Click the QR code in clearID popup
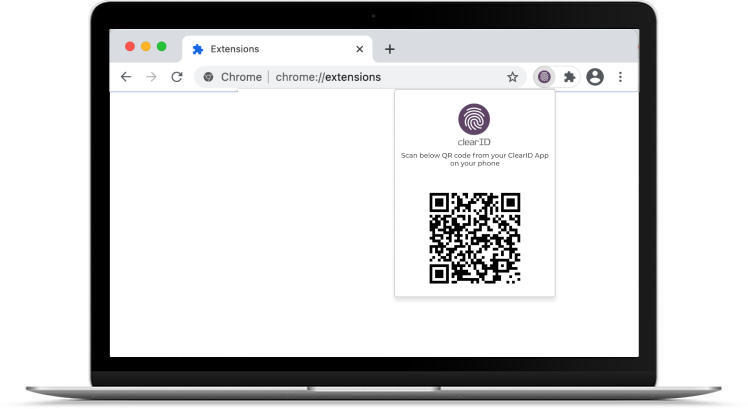The image size is (748, 409). click(474, 238)
